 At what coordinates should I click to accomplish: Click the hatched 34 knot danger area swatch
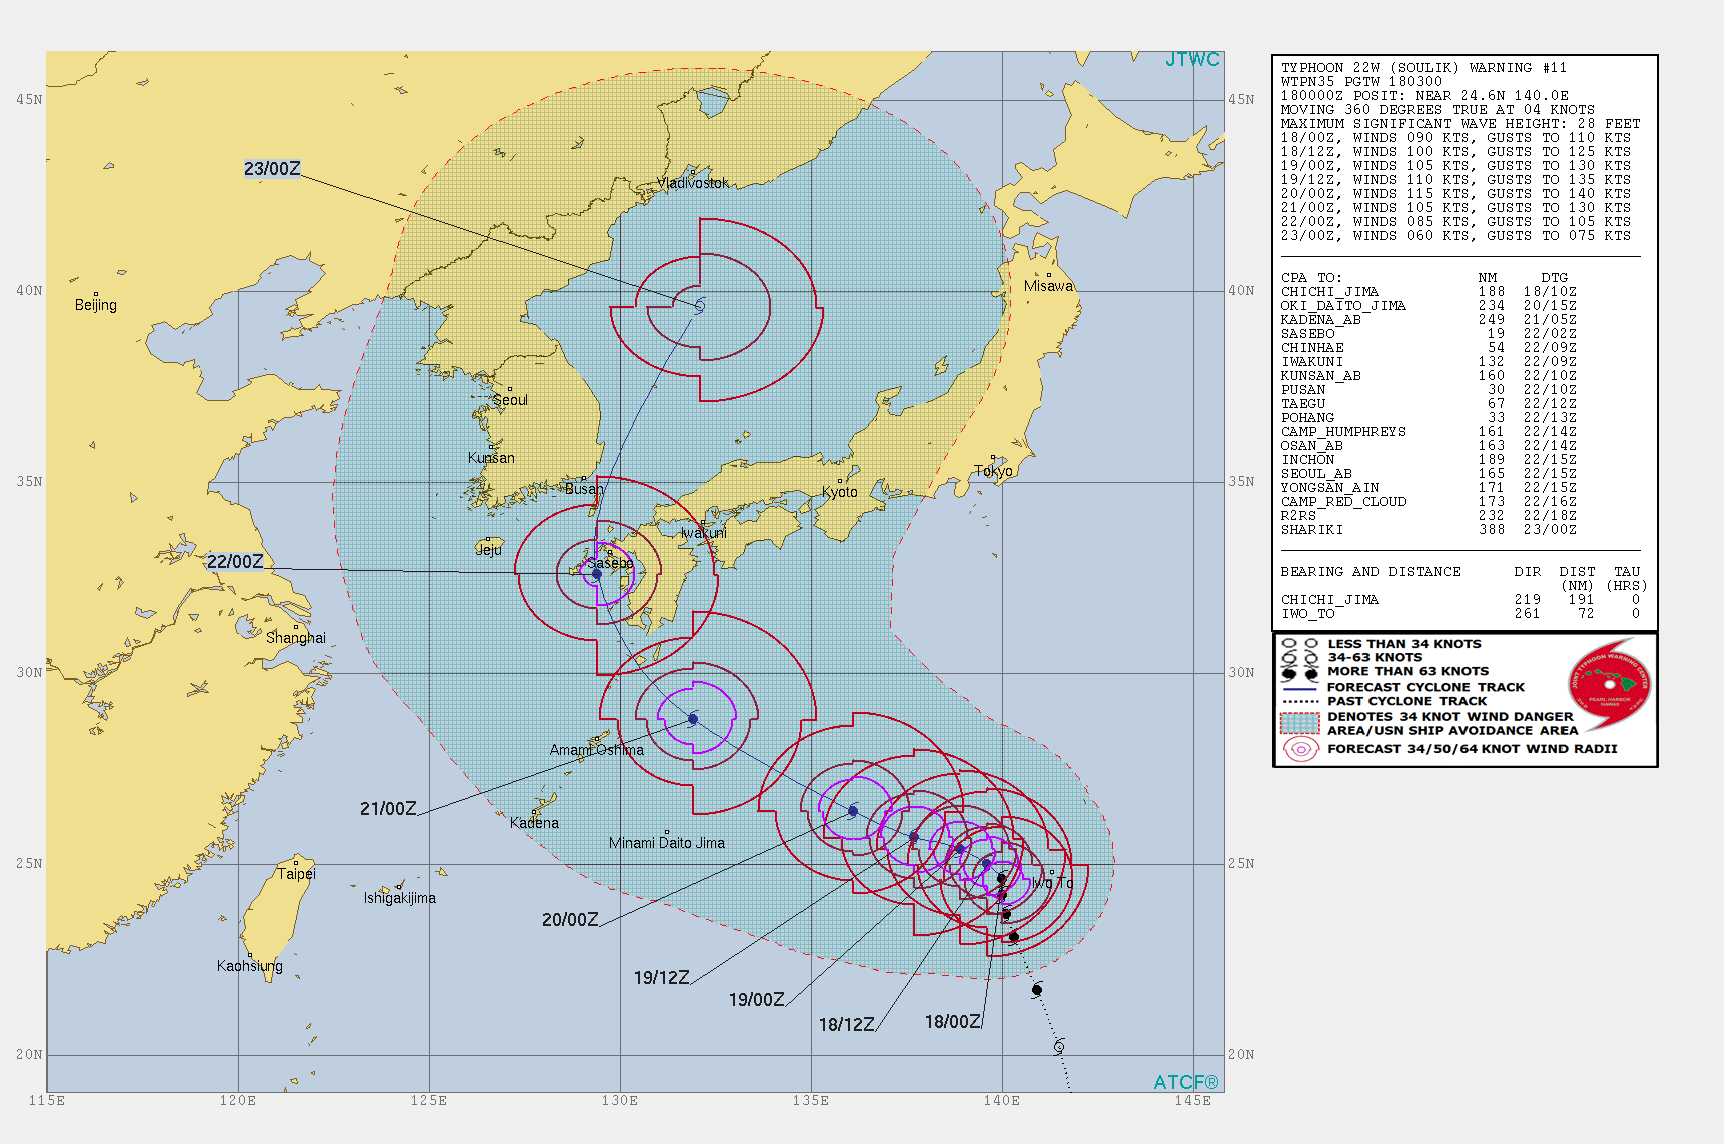click(1300, 723)
